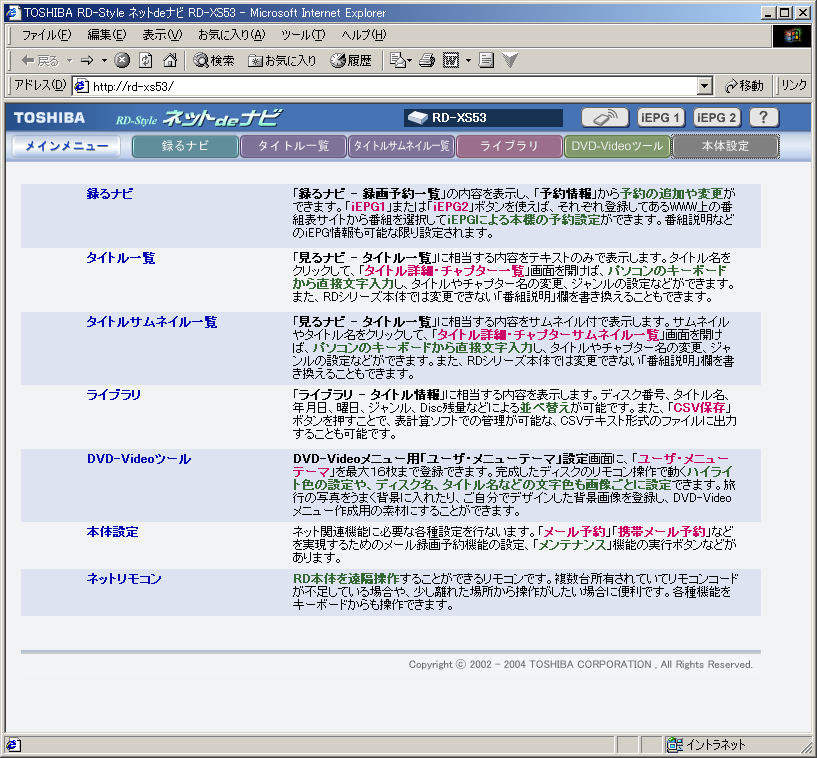Image resolution: width=817 pixels, height=758 pixels.
Task: Click the net remote control icon button
Action: (x=605, y=118)
